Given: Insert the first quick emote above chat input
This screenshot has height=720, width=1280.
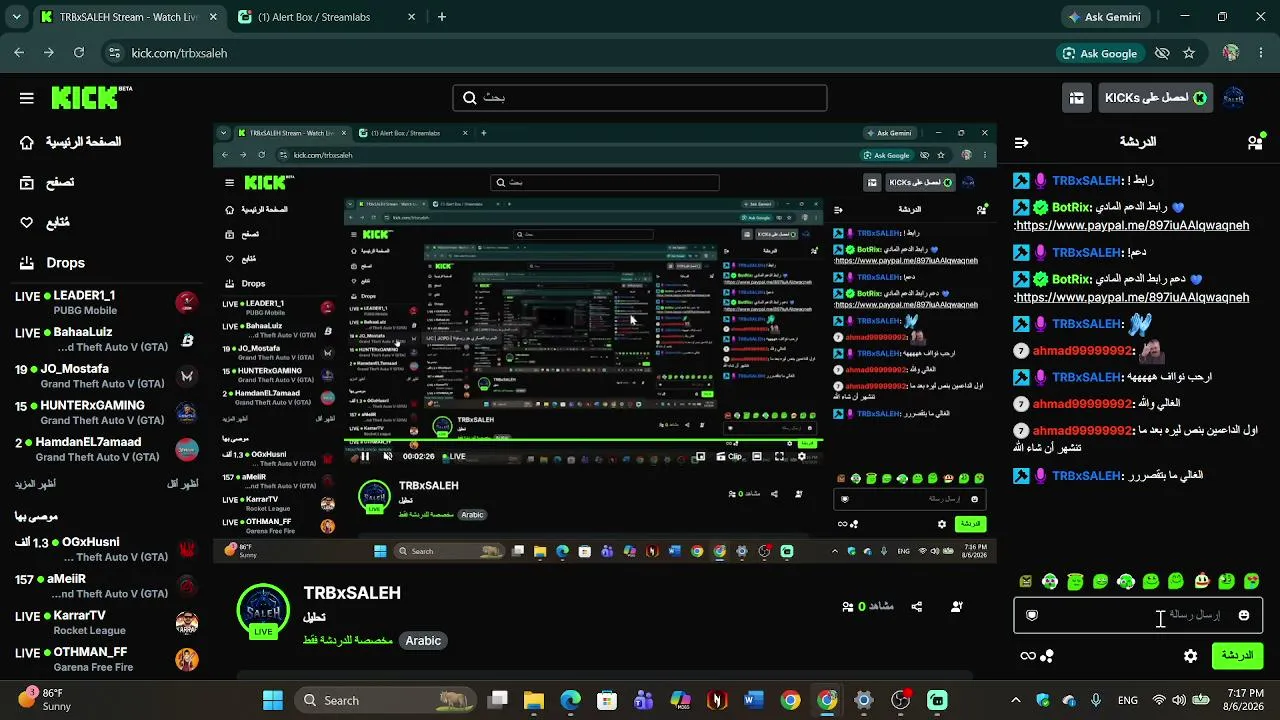Looking at the screenshot, I should [x=1025, y=581].
